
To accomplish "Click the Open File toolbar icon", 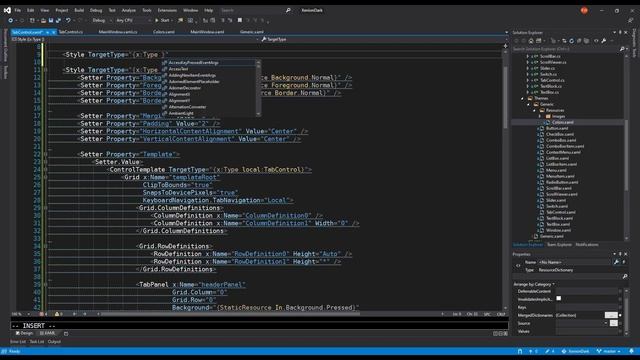I will 43,20.
